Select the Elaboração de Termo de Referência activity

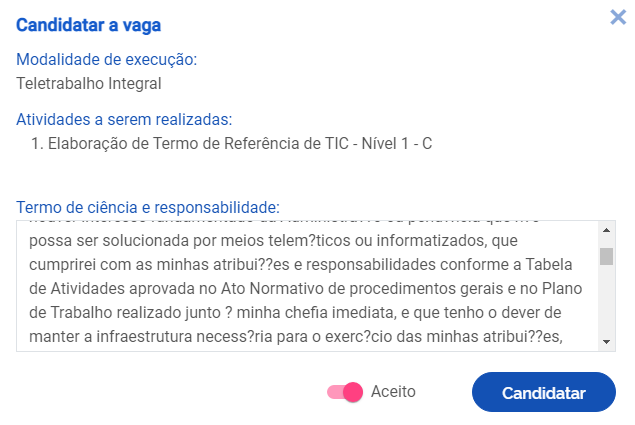pyautogui.click(x=240, y=144)
